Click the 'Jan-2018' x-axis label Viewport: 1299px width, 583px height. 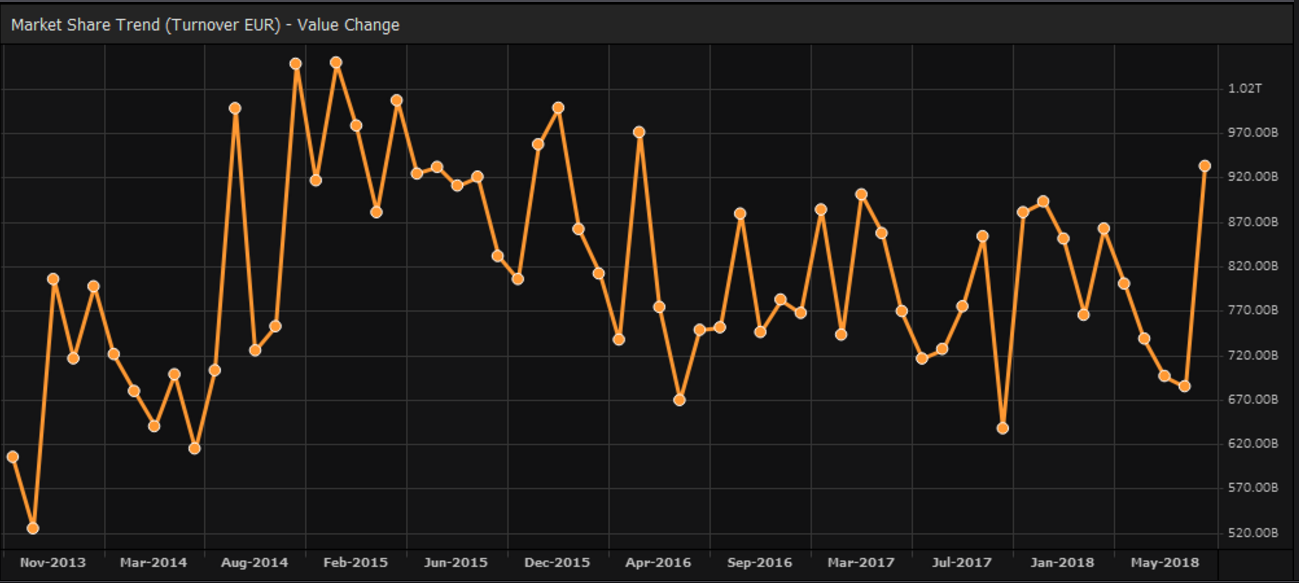pos(1062,563)
